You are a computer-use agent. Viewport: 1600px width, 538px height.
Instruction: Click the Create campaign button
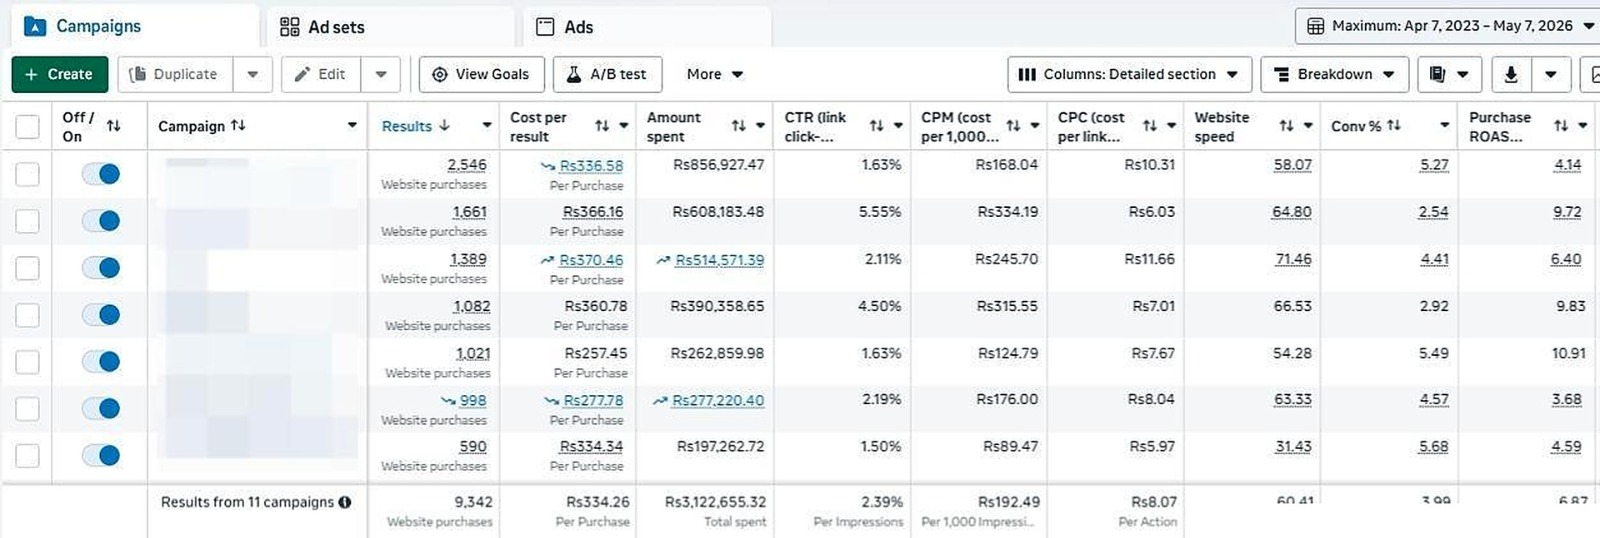coord(59,74)
